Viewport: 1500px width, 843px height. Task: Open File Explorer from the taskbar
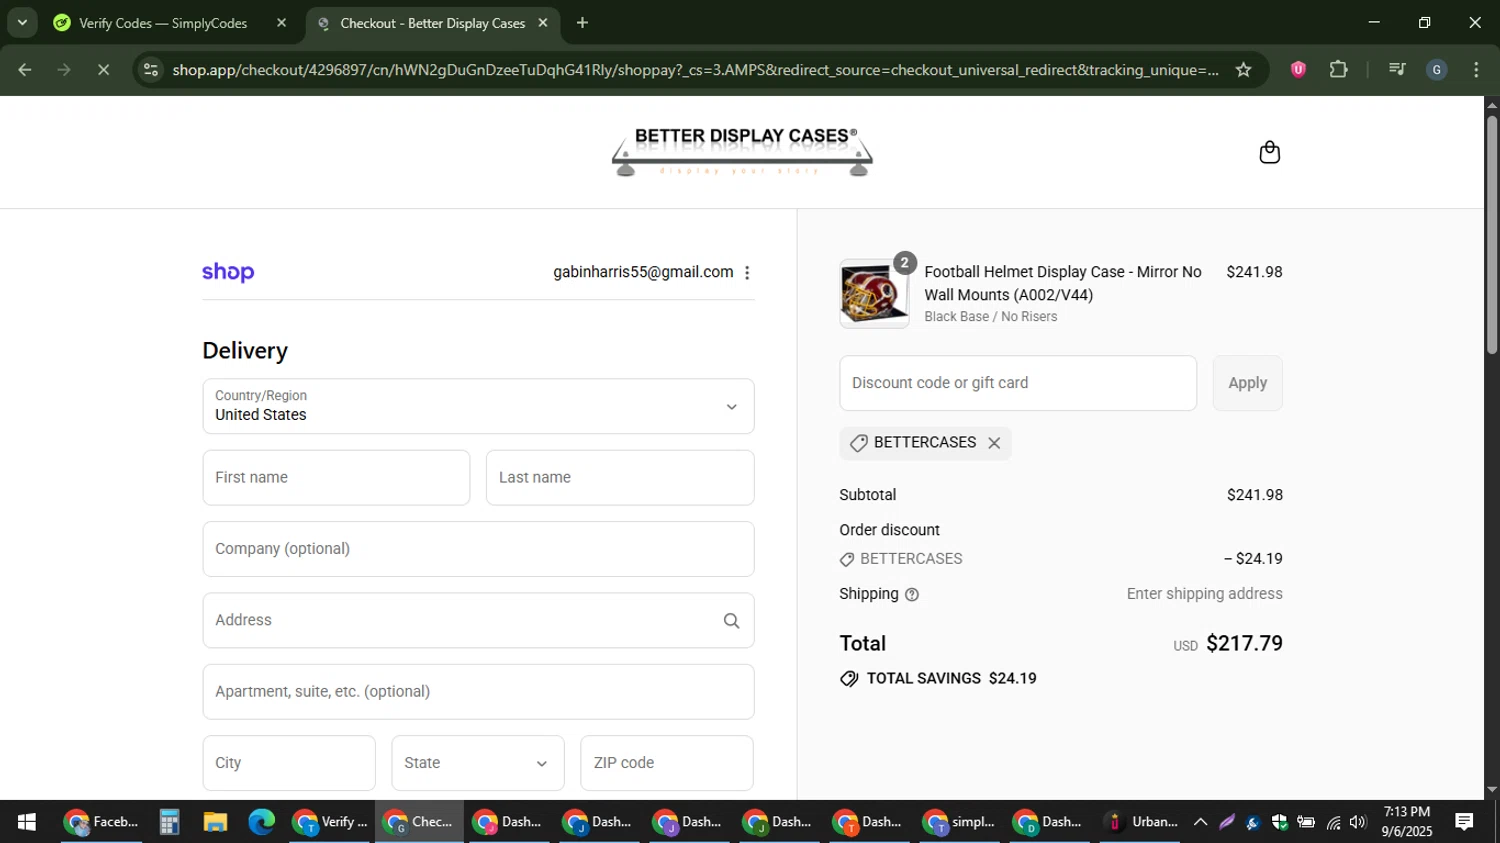pyautogui.click(x=215, y=822)
